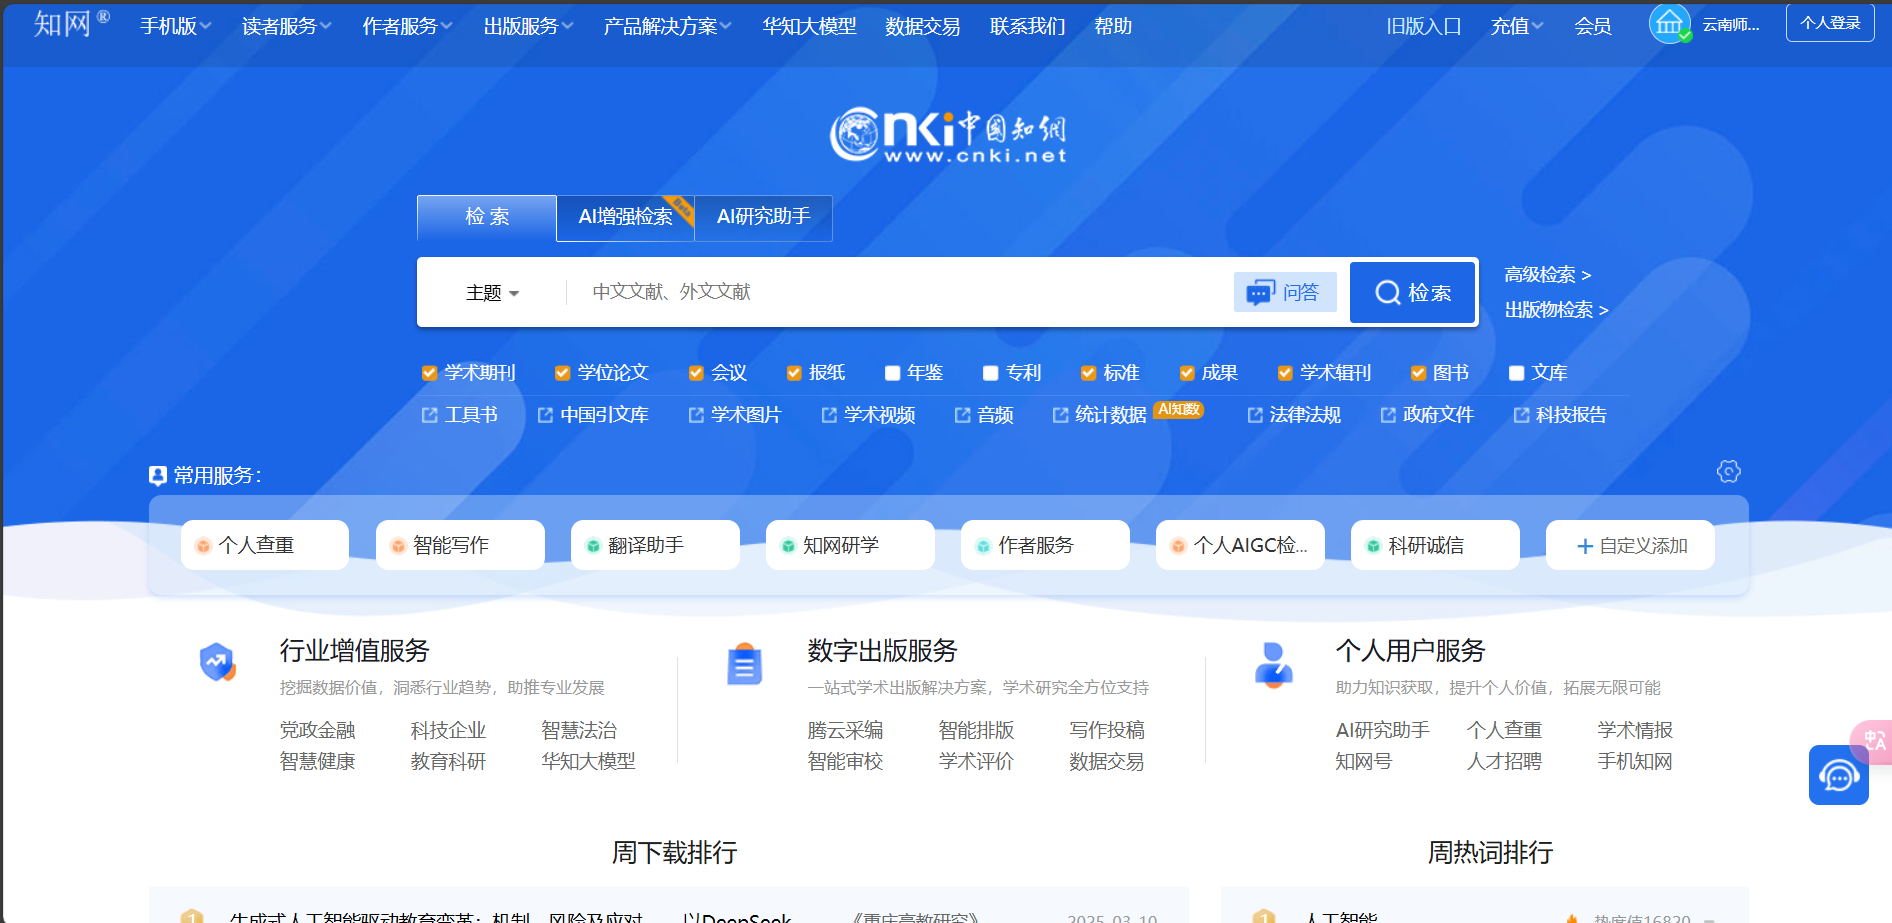
Task: Open 高级检索 link
Action: (1547, 275)
